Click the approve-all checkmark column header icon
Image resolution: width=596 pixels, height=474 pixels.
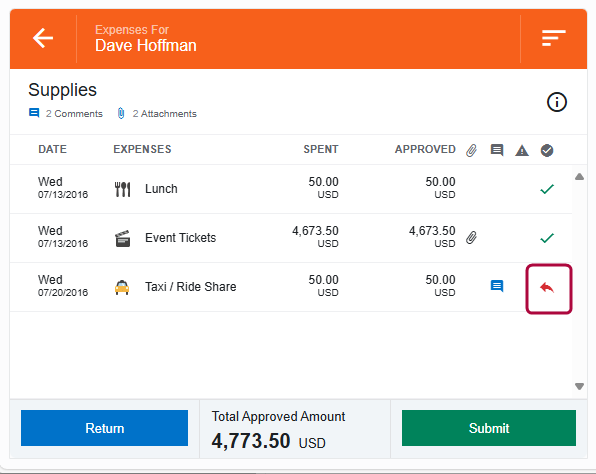[547, 151]
